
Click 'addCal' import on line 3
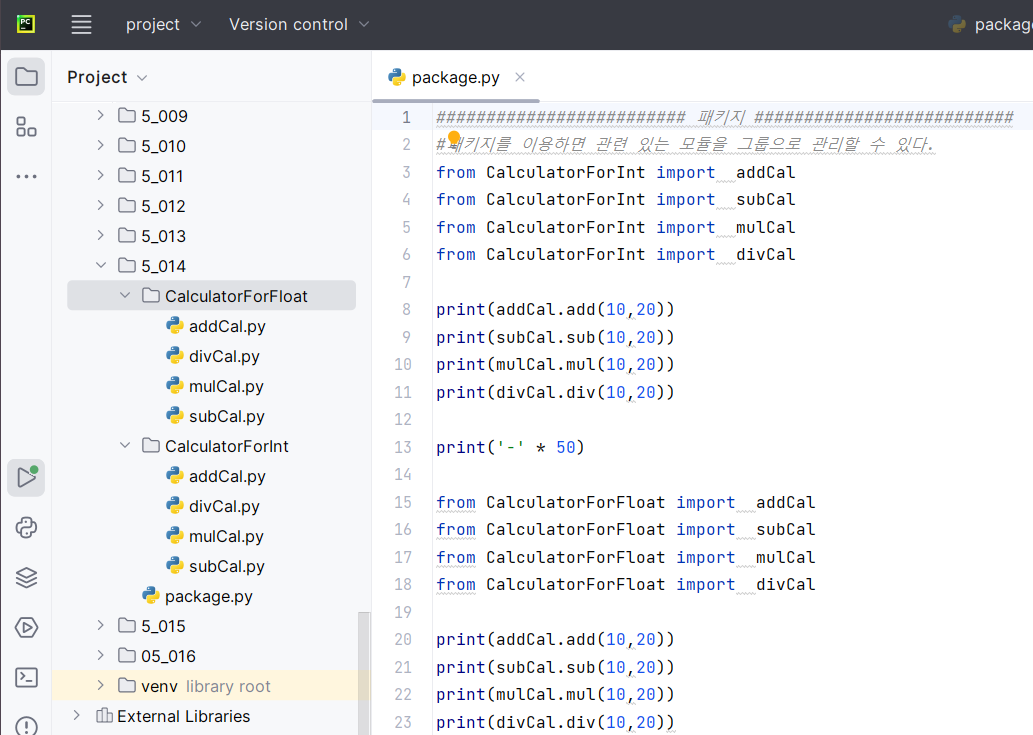pos(766,173)
